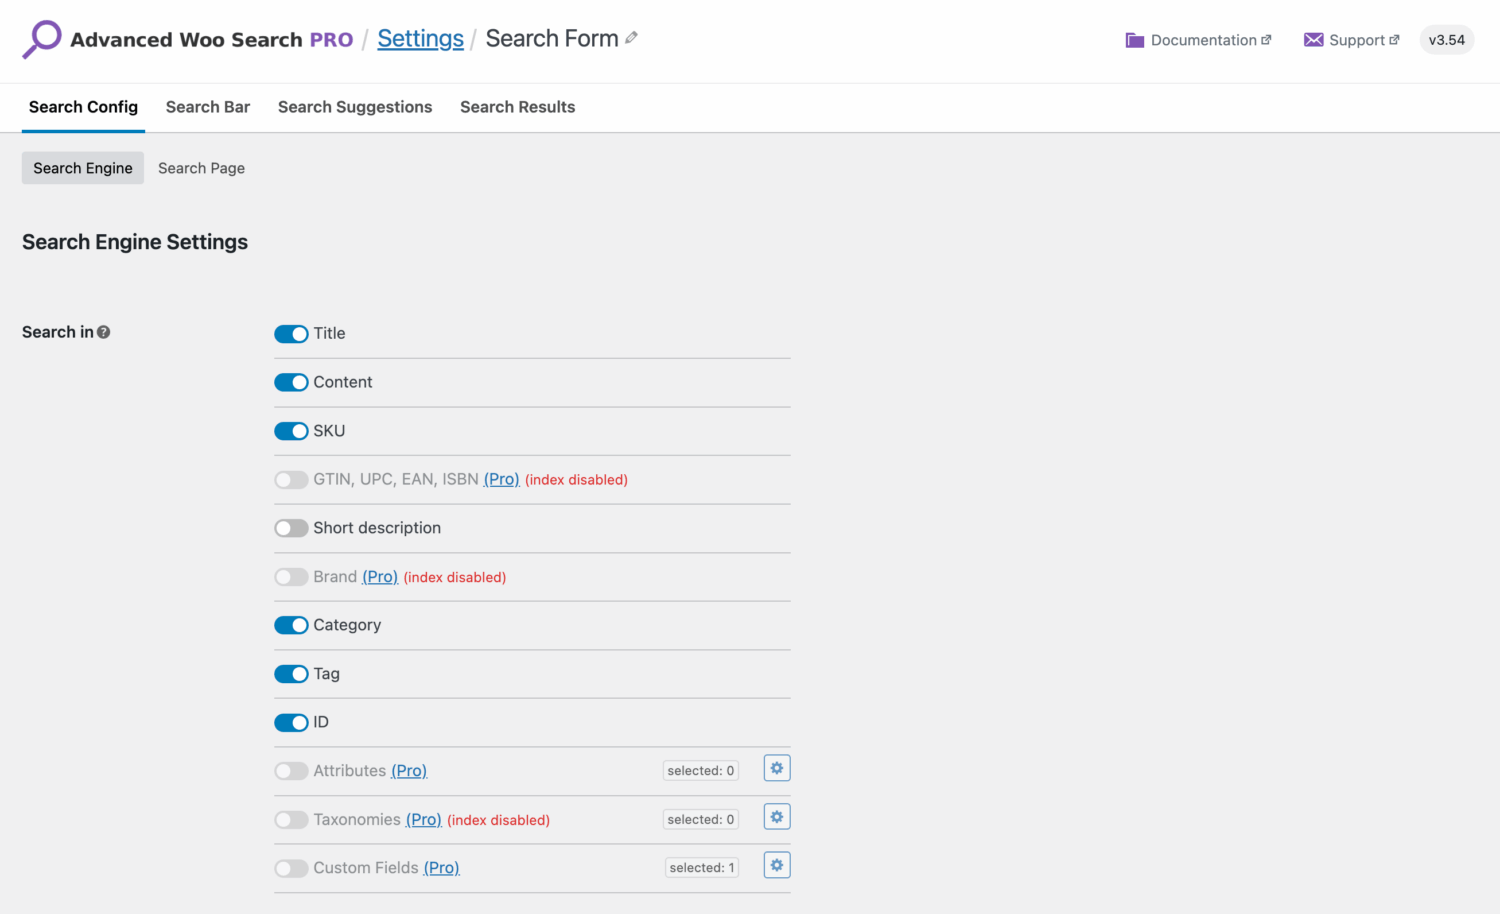Open the Search Results tab
1500x914 pixels.
518,107
